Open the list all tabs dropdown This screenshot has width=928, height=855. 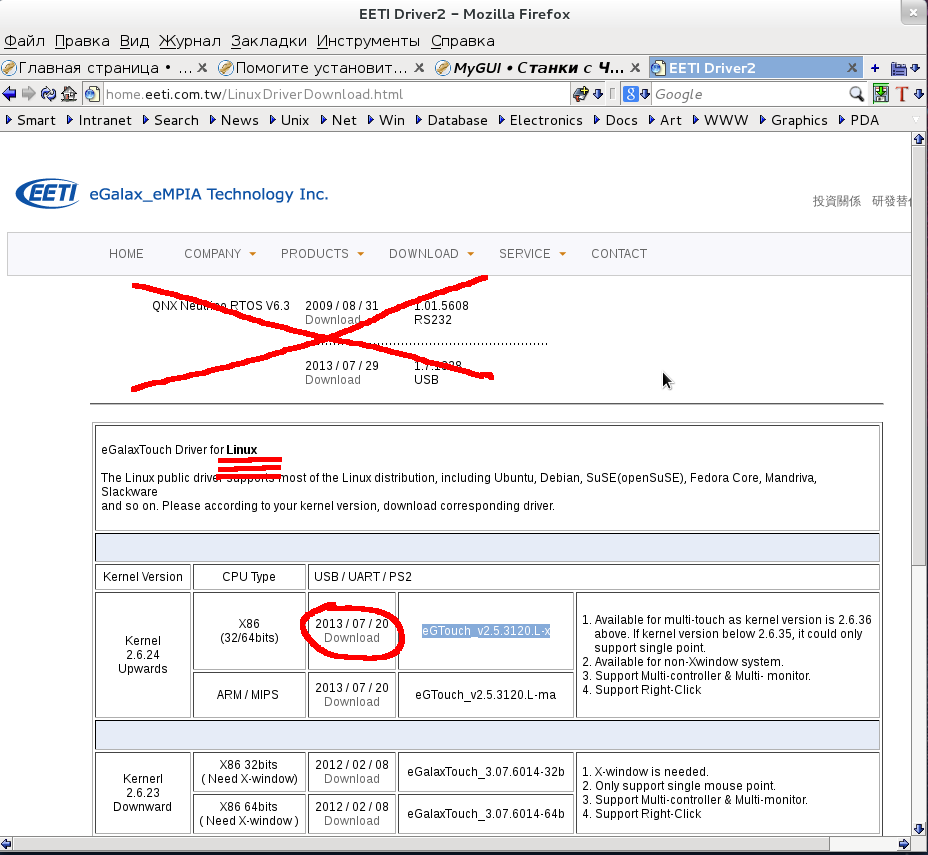pos(915,68)
